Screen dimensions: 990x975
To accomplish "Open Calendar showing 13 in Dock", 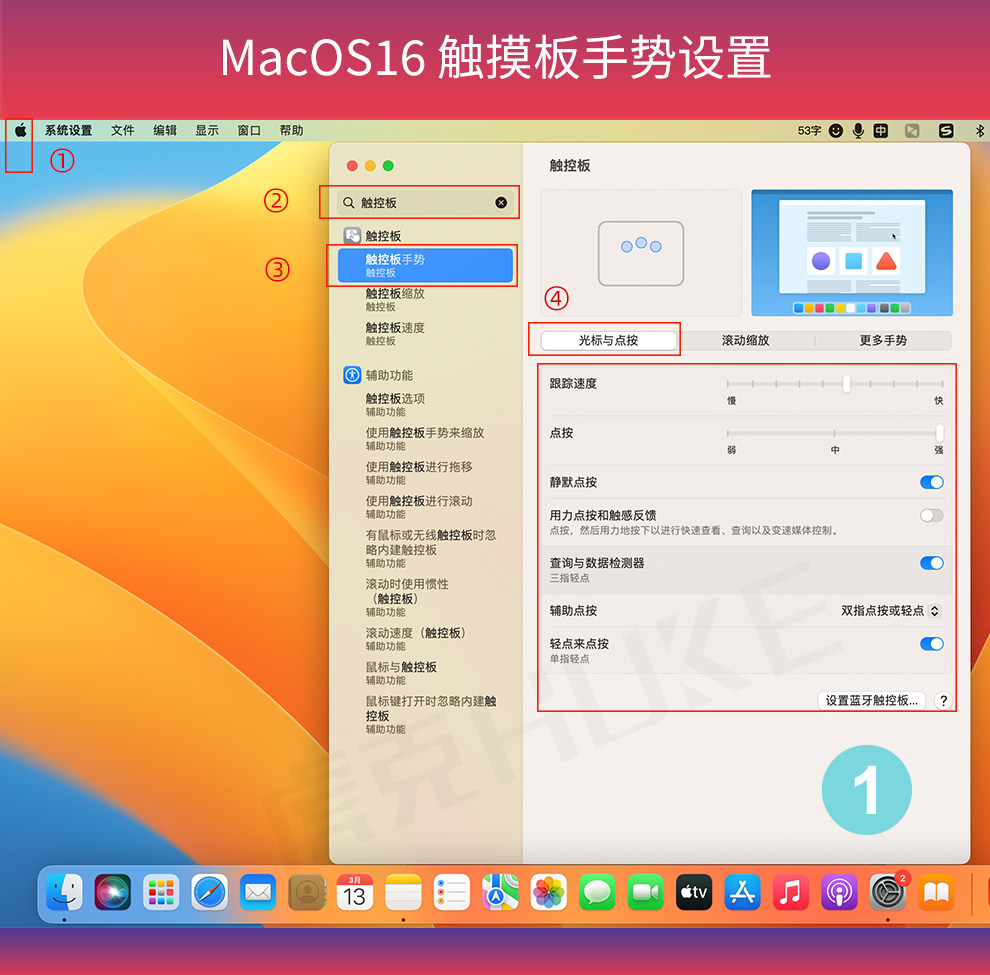I will (x=355, y=892).
